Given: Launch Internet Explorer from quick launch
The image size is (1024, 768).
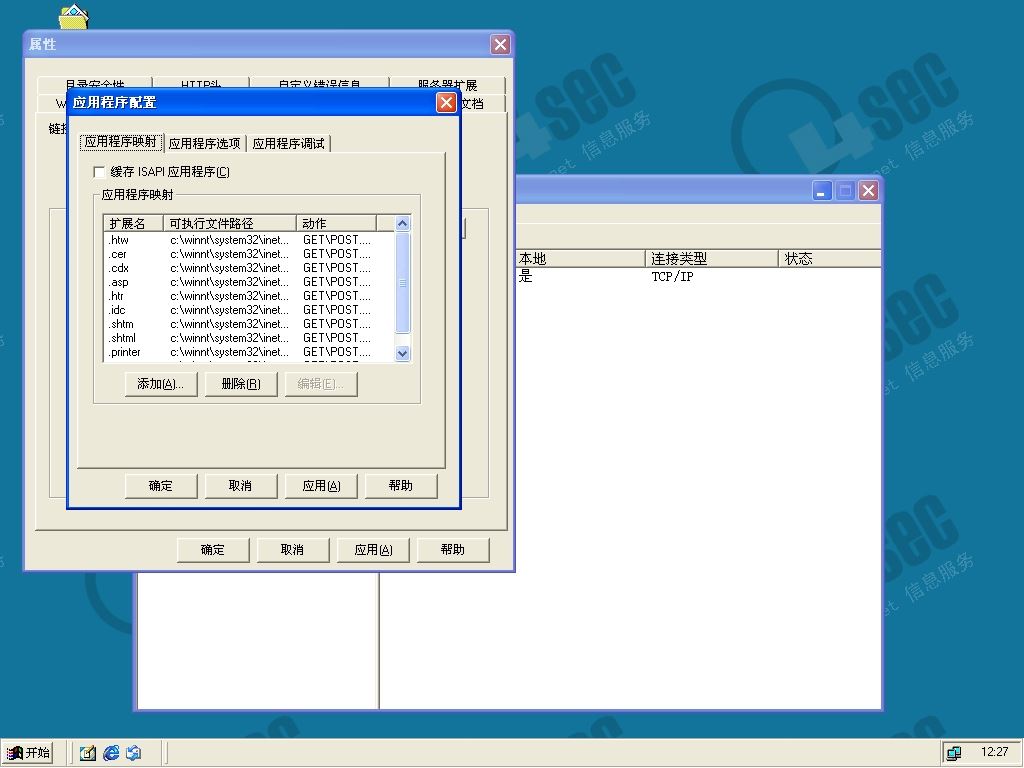Looking at the screenshot, I should pos(111,753).
